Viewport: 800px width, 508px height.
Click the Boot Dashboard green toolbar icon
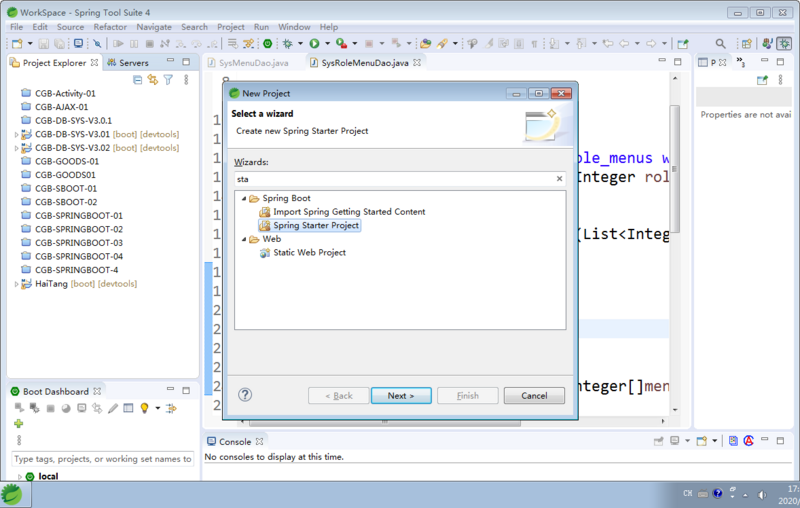267,44
